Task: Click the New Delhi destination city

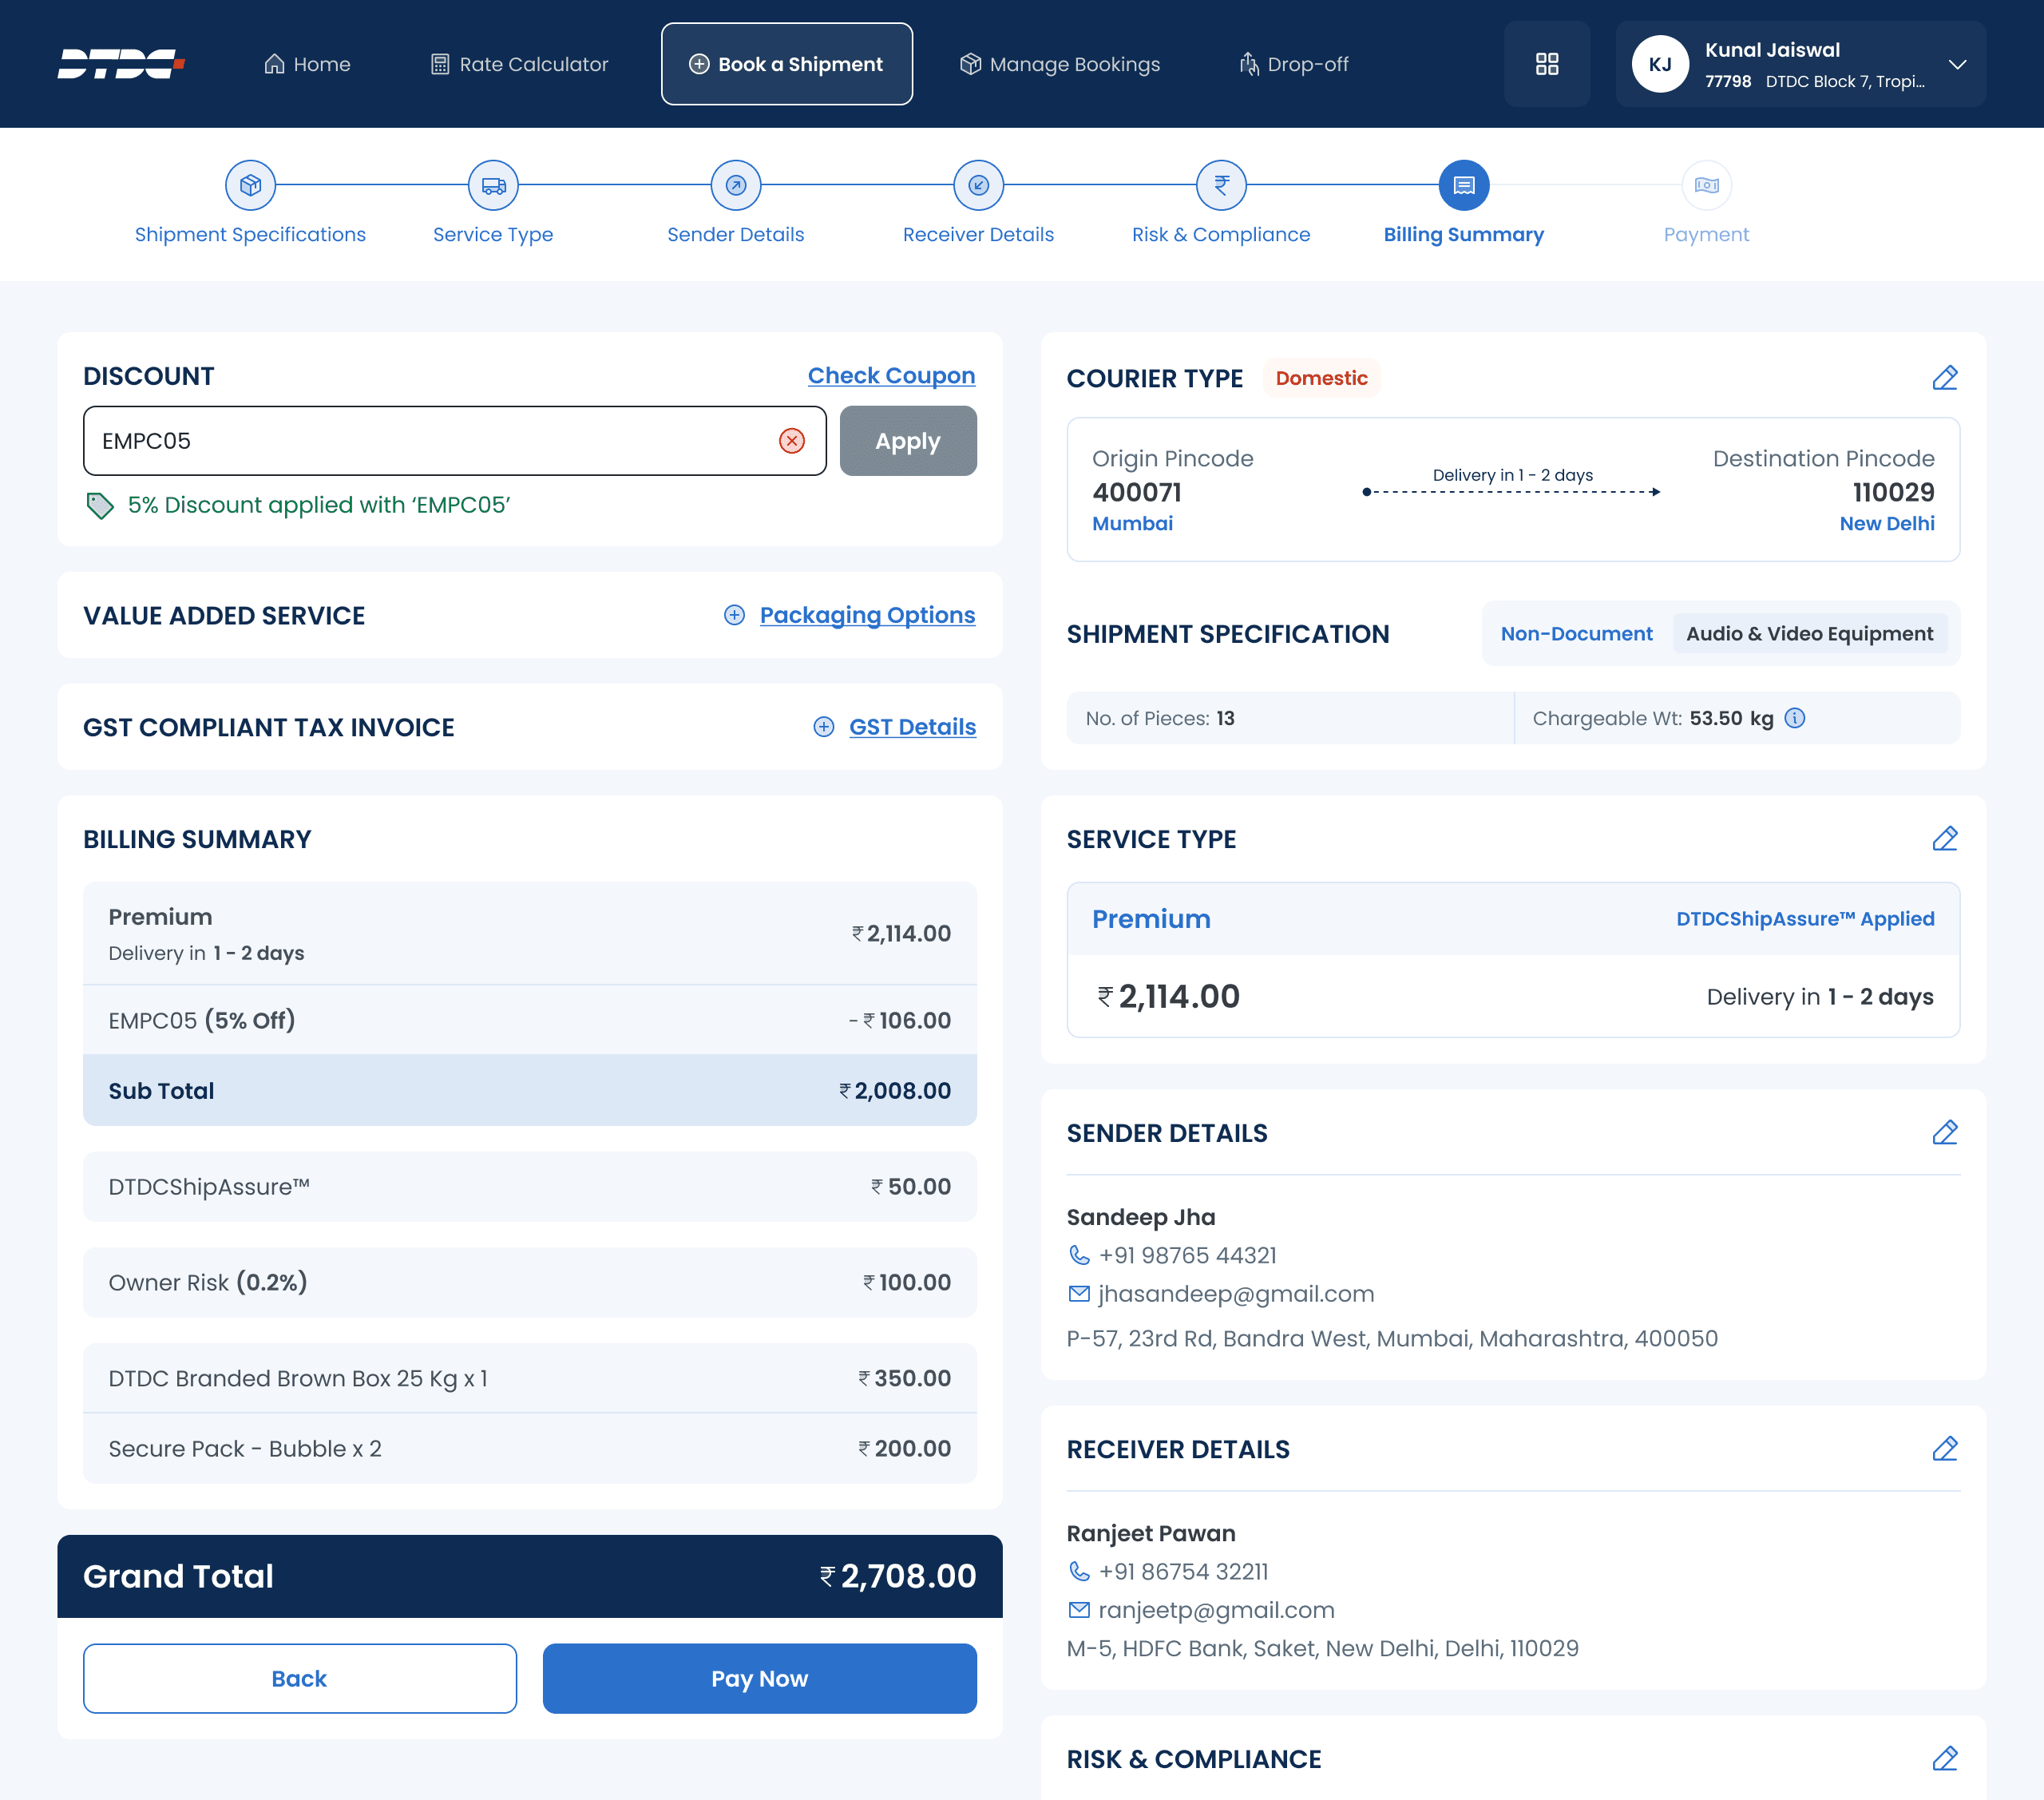Action: [x=1887, y=523]
